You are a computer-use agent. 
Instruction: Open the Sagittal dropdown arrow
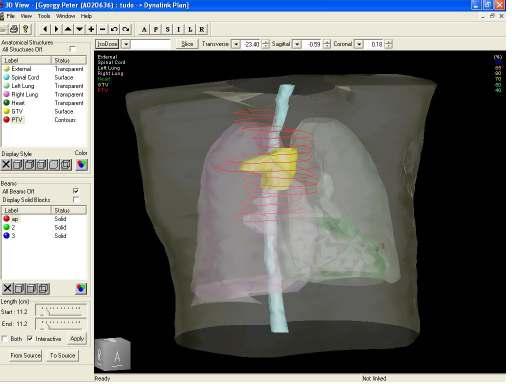297,44
